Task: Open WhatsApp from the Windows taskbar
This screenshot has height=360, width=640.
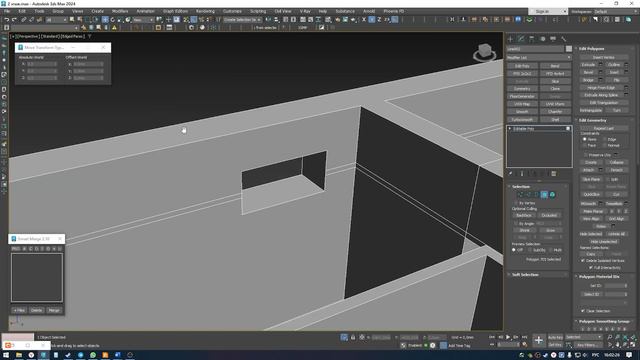Action: (x=93, y=355)
